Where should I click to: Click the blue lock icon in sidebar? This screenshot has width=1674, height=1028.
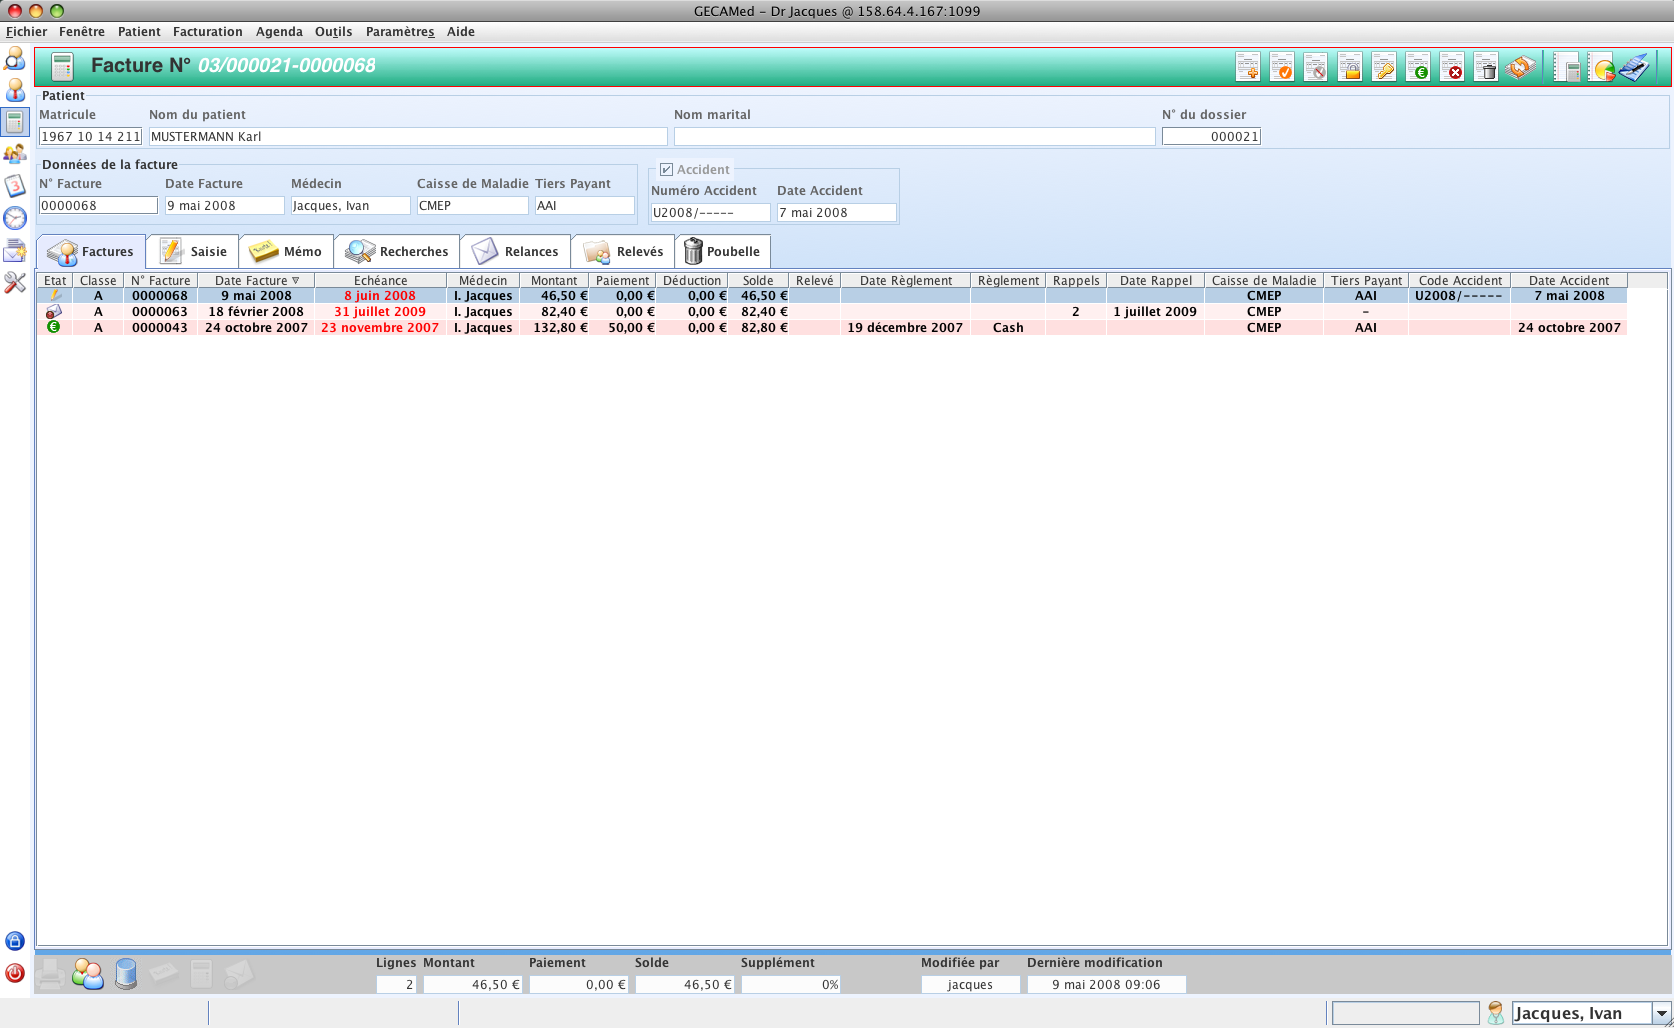(x=15, y=941)
